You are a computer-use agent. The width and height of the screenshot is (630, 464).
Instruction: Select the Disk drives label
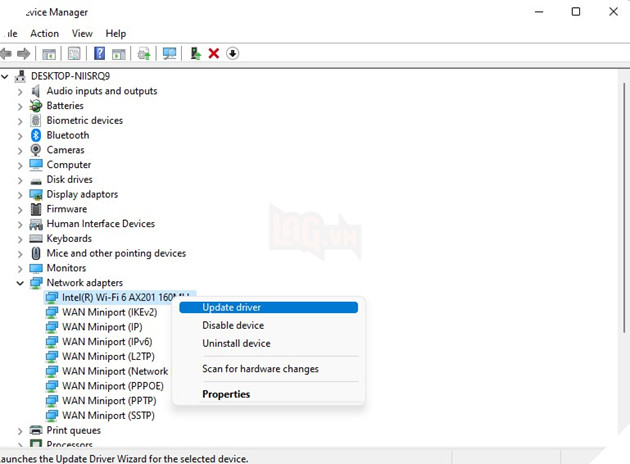(70, 180)
